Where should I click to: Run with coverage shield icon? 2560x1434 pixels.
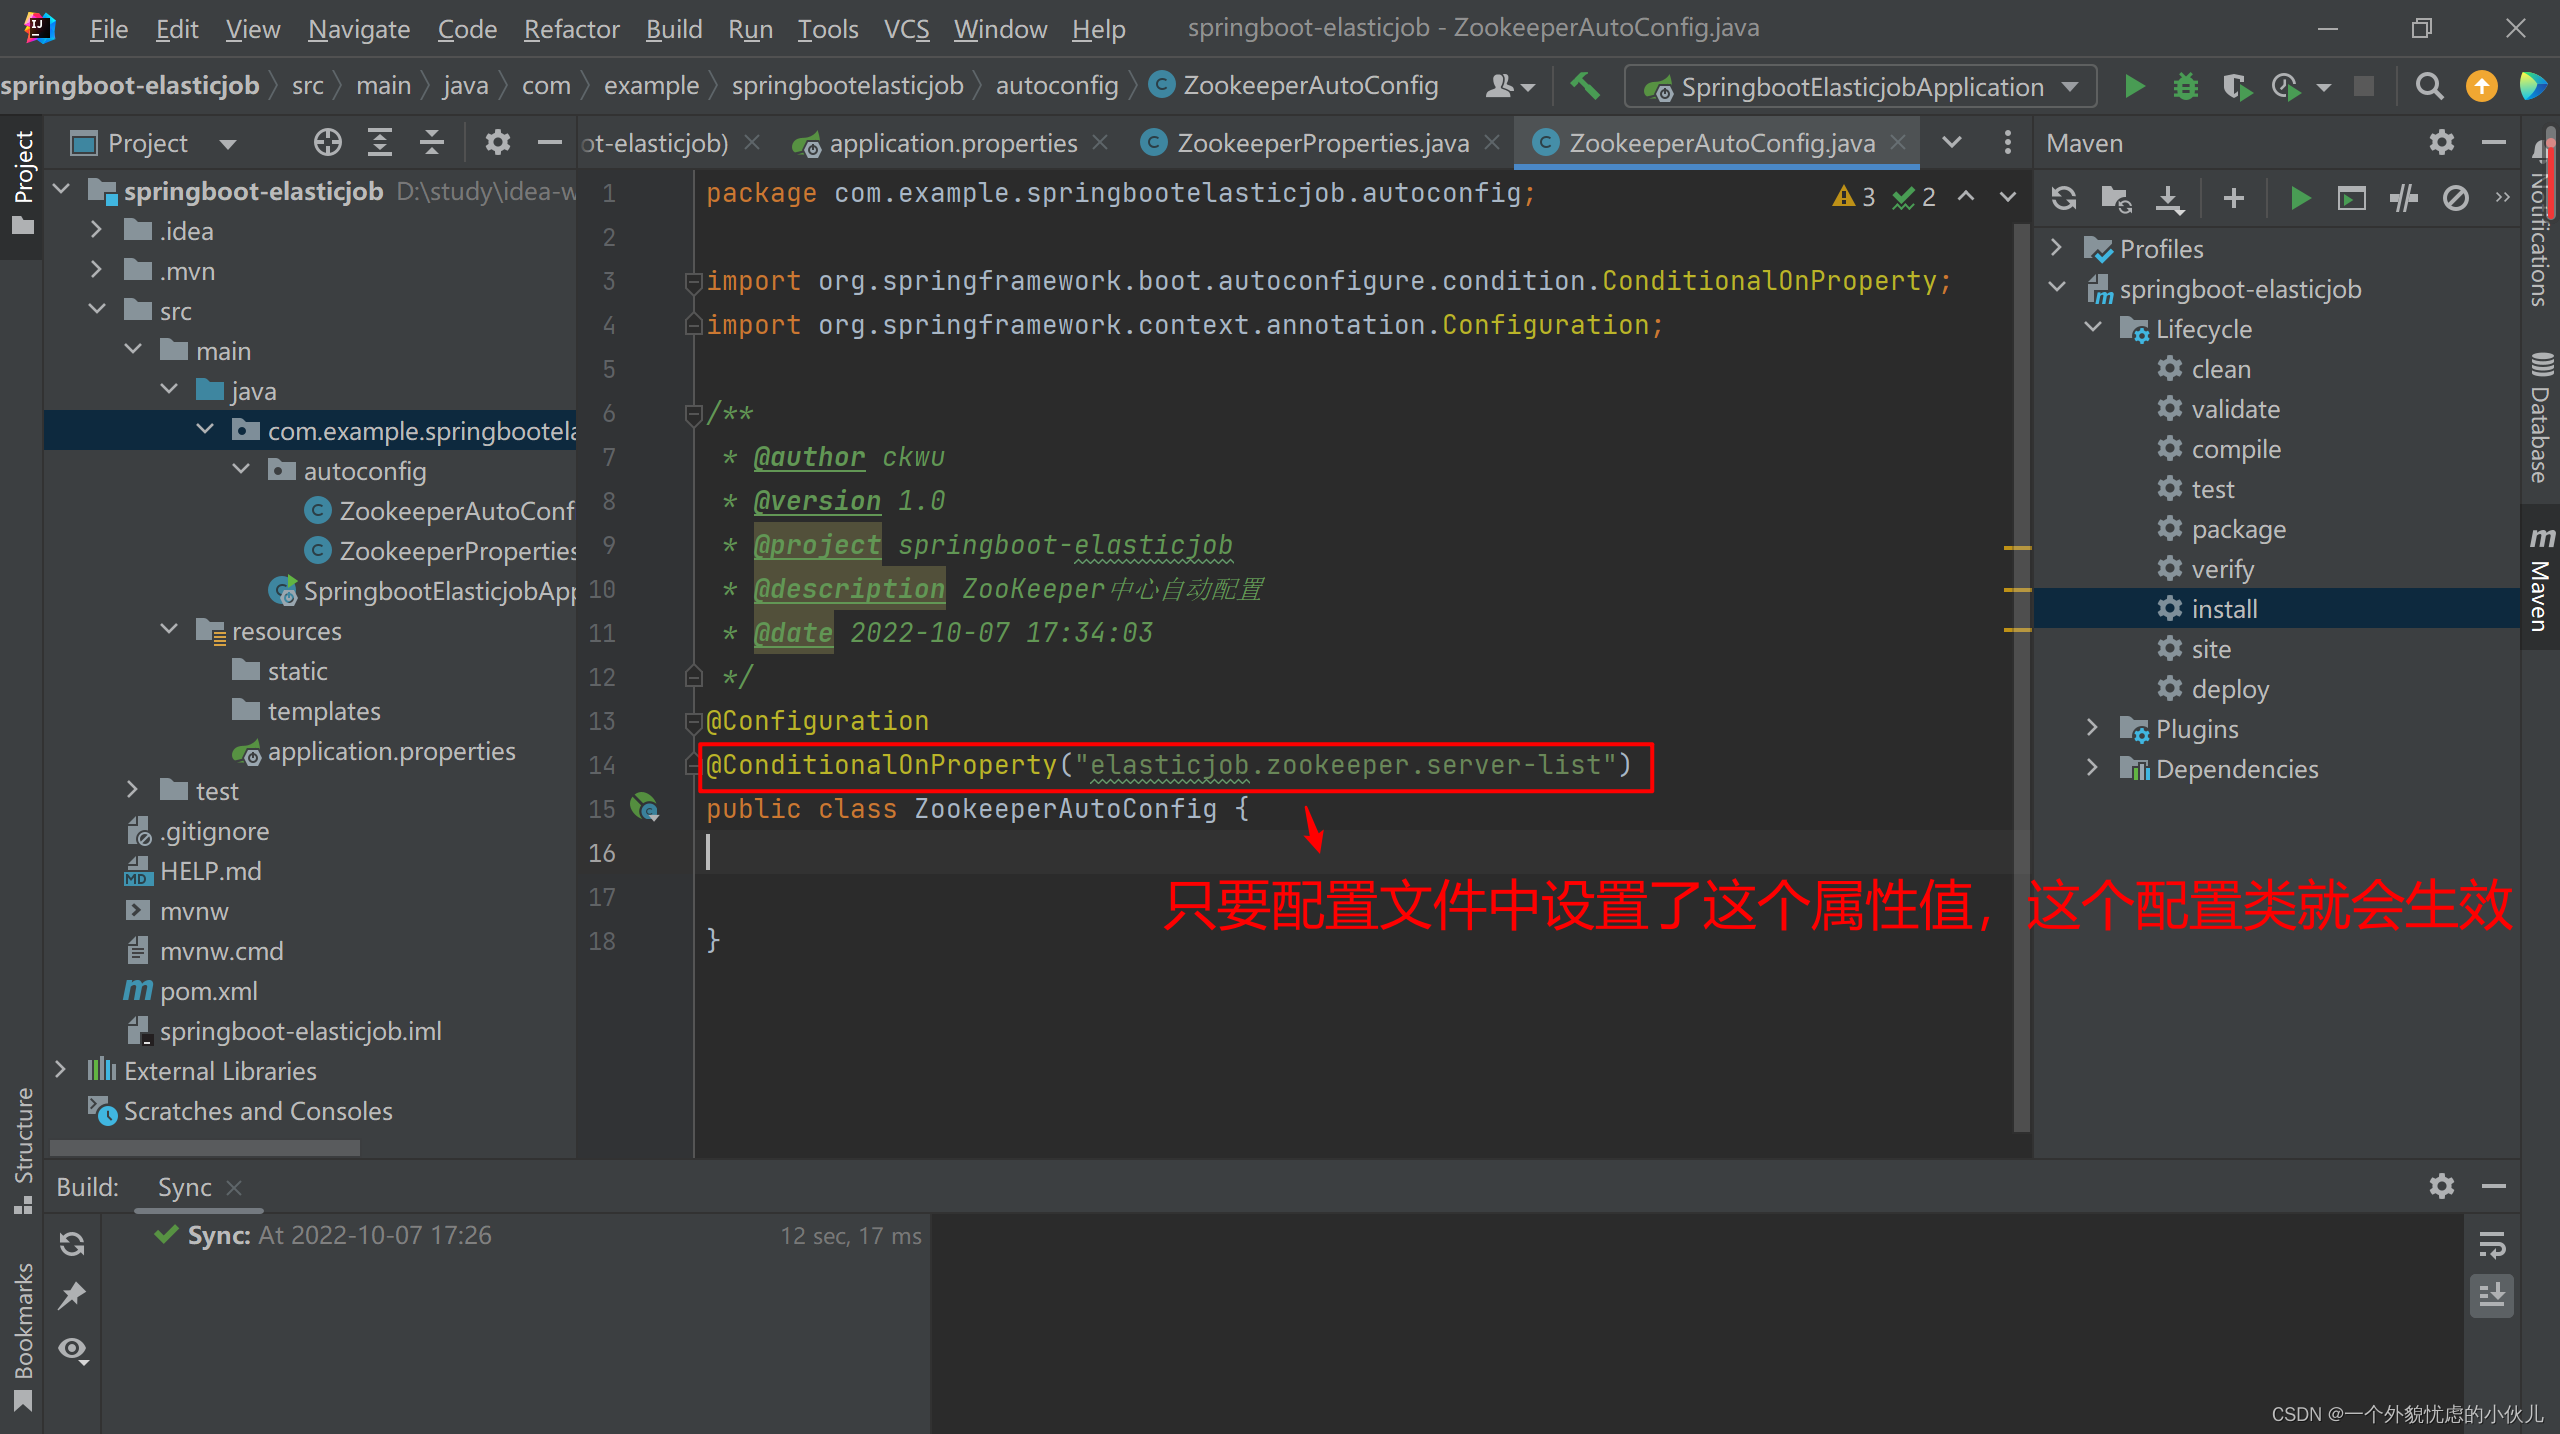2237,87
